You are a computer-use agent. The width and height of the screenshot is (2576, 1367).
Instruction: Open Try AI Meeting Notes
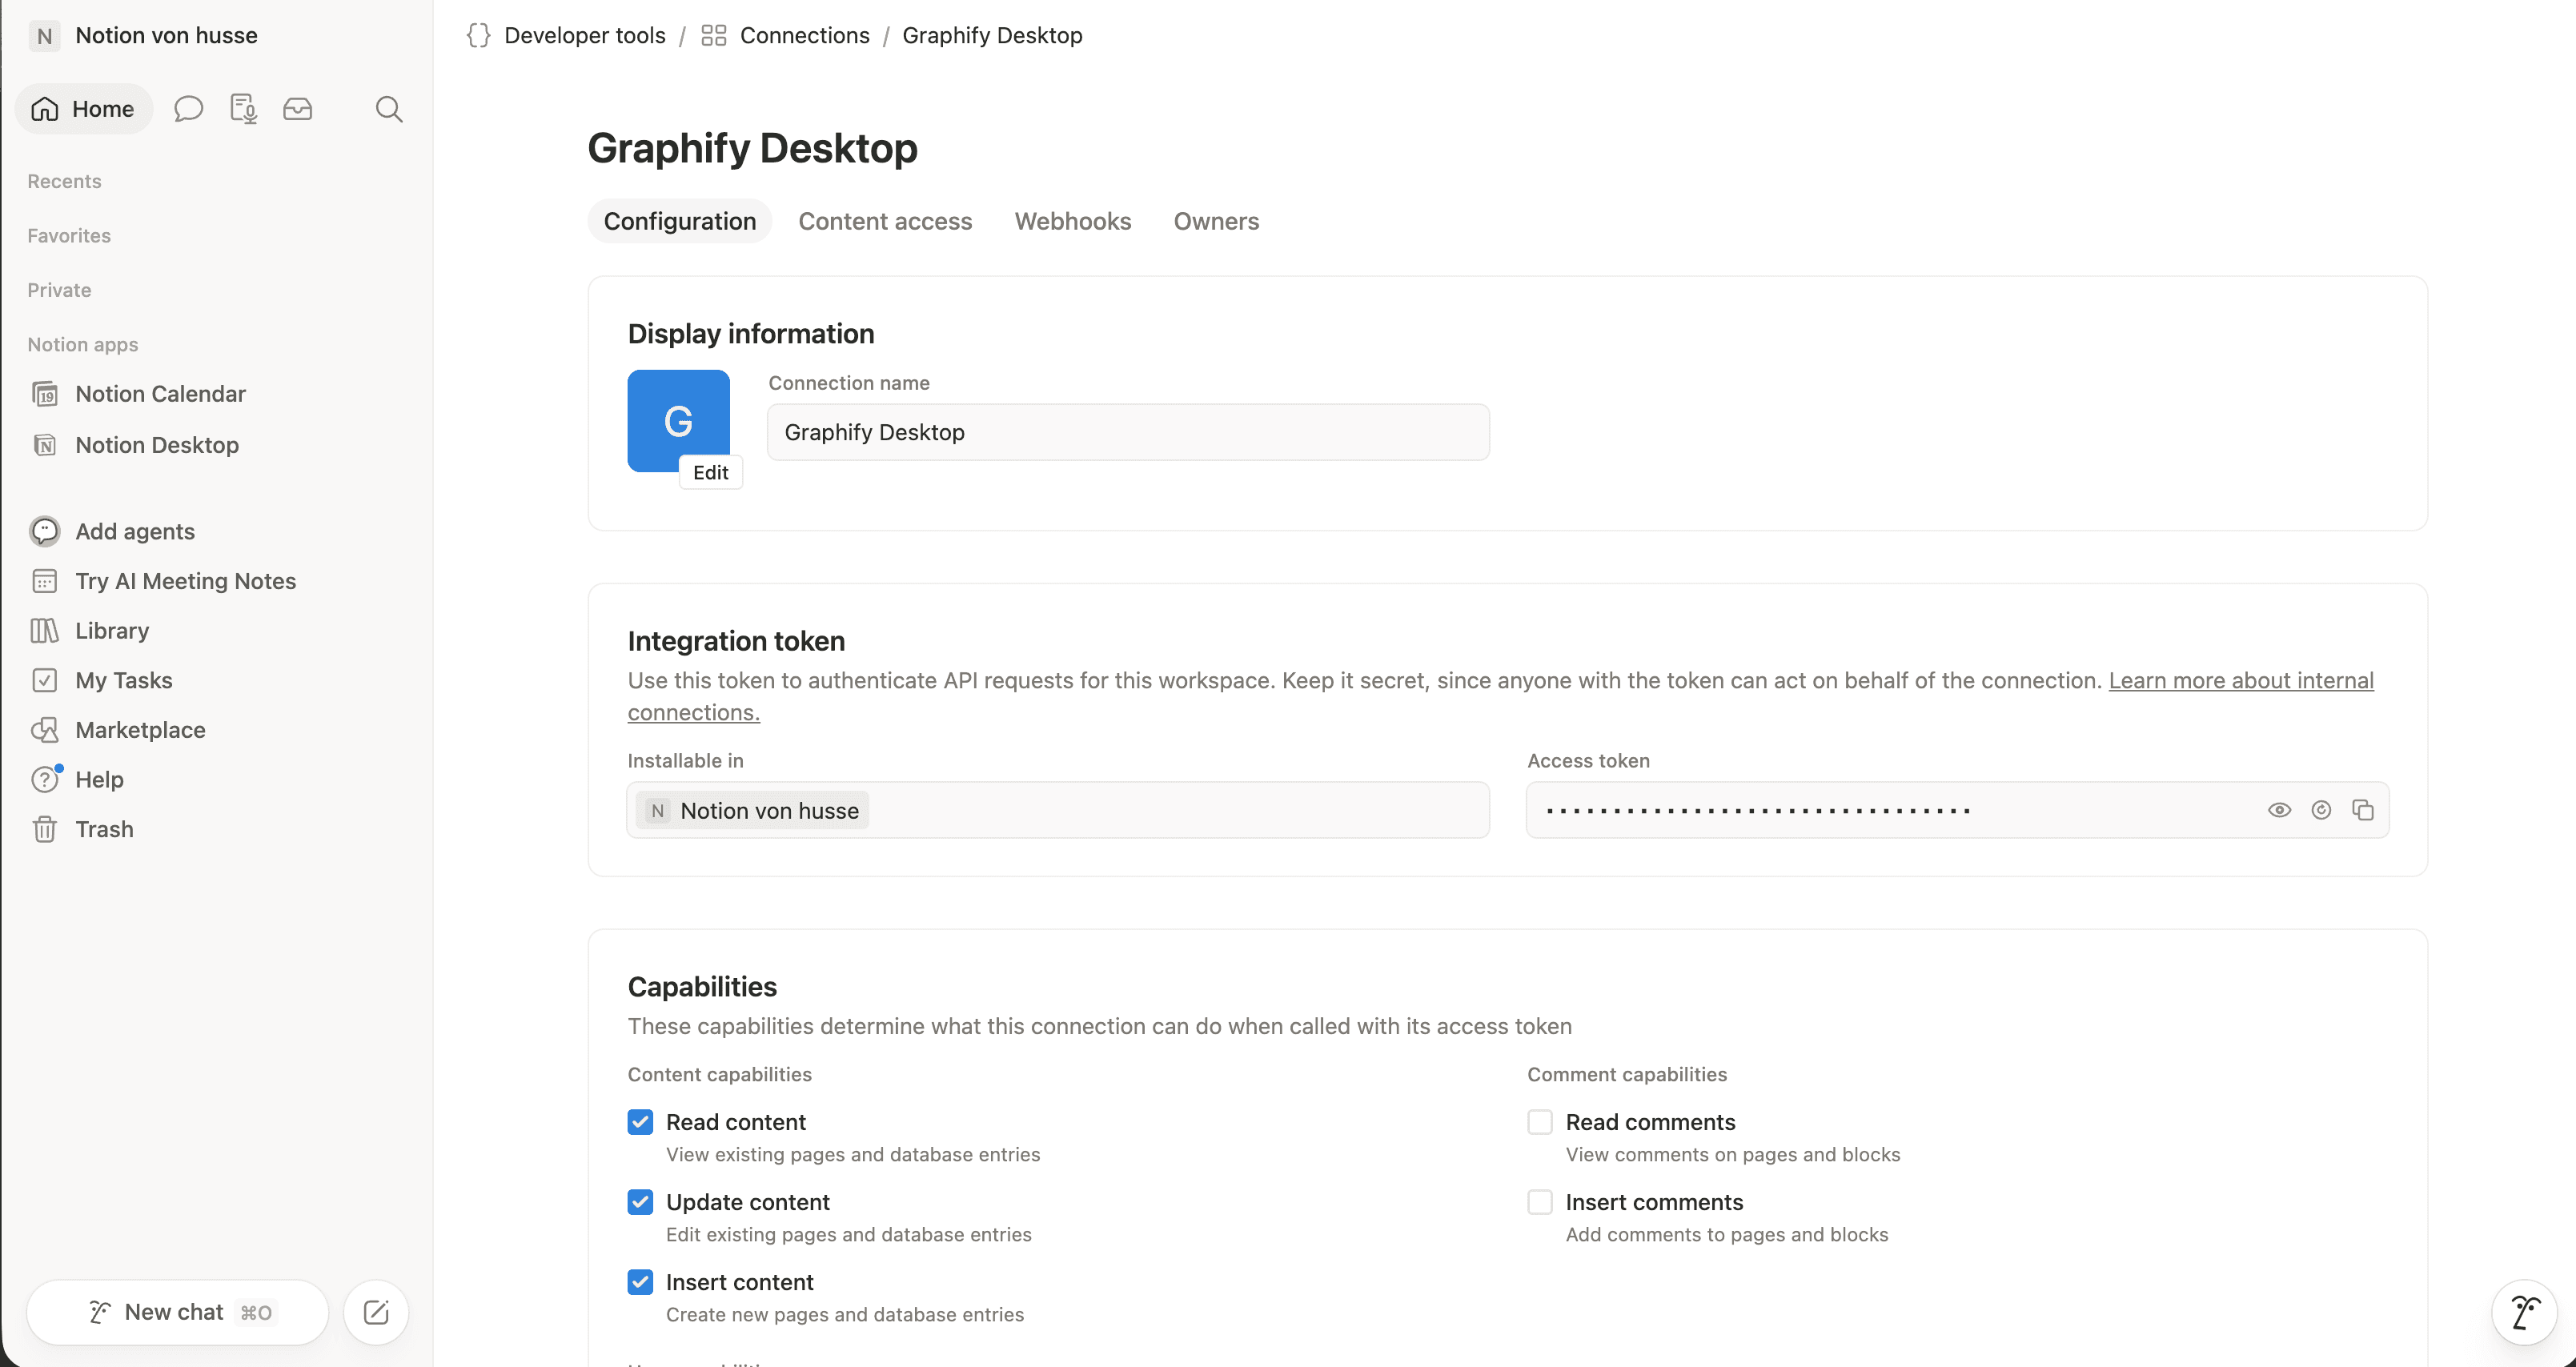click(x=186, y=581)
